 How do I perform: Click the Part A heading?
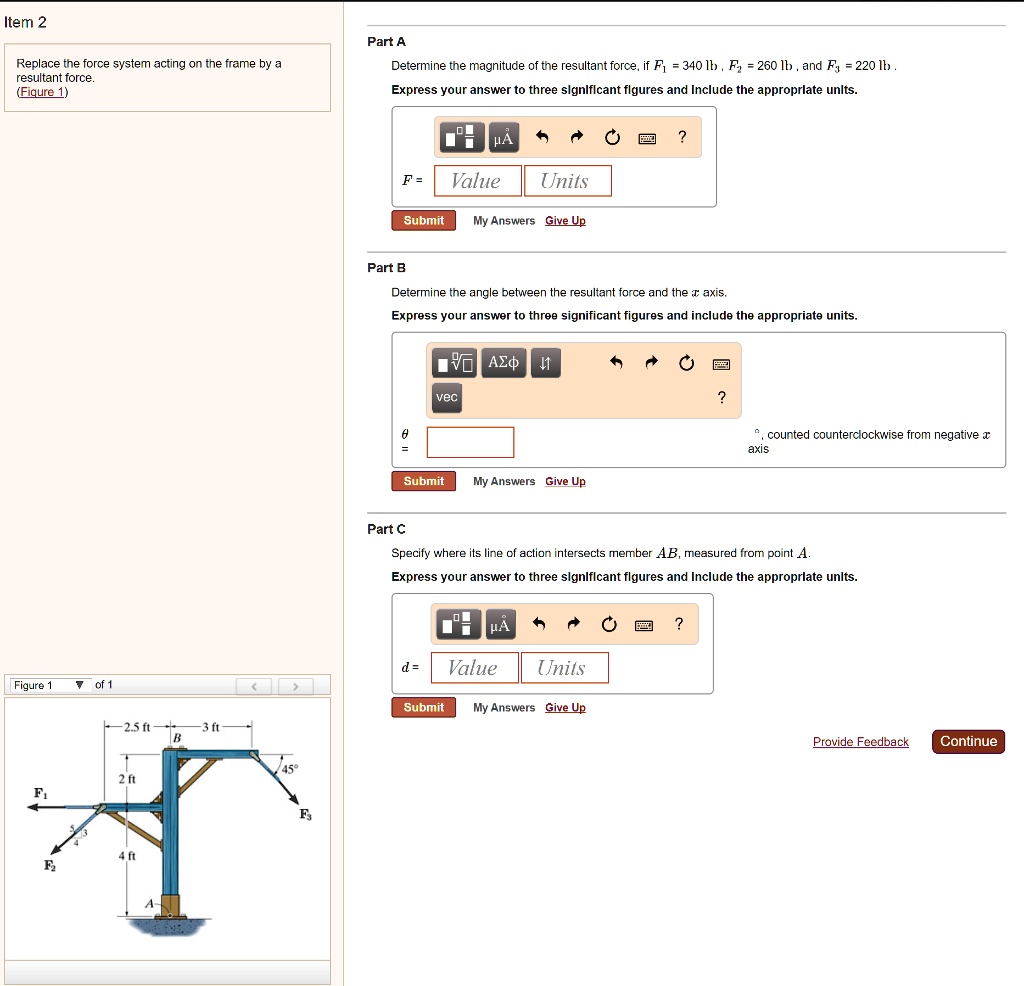click(x=387, y=42)
